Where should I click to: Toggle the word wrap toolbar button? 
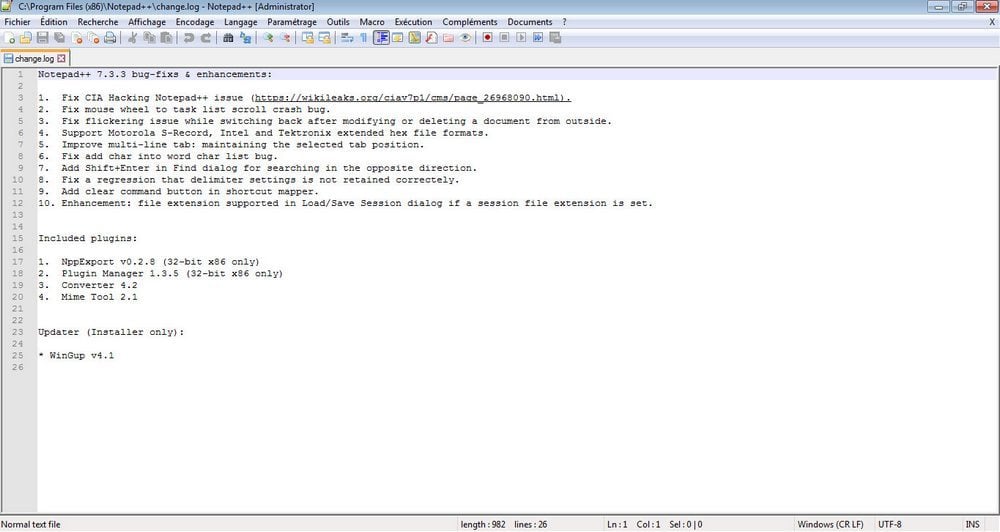click(x=346, y=38)
